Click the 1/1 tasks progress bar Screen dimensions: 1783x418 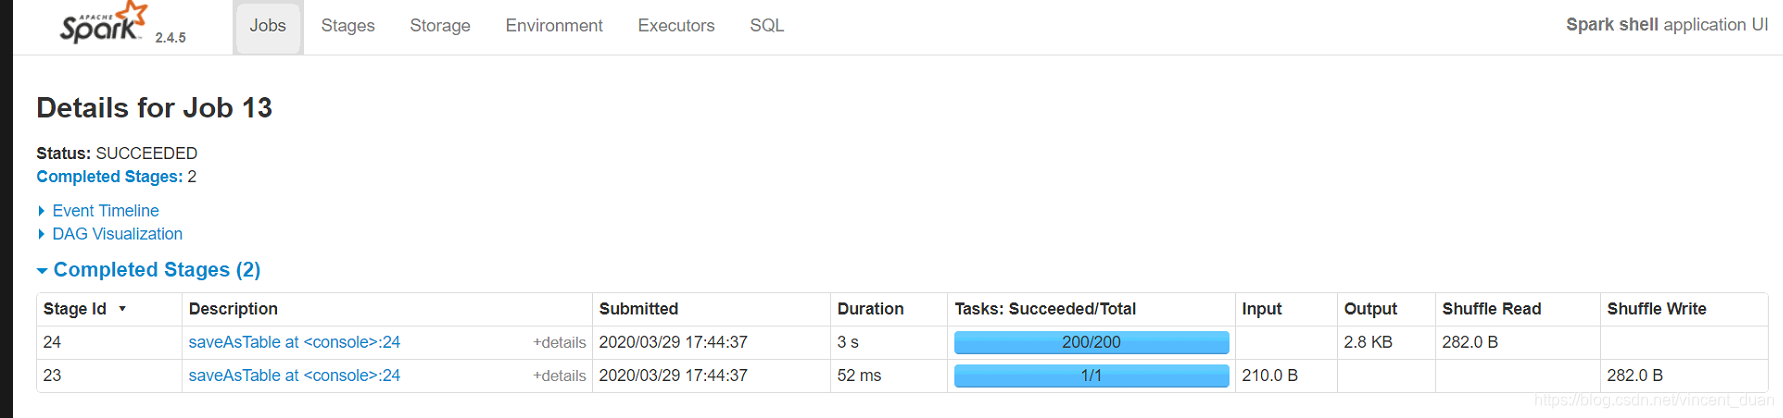pyautogui.click(x=1091, y=376)
